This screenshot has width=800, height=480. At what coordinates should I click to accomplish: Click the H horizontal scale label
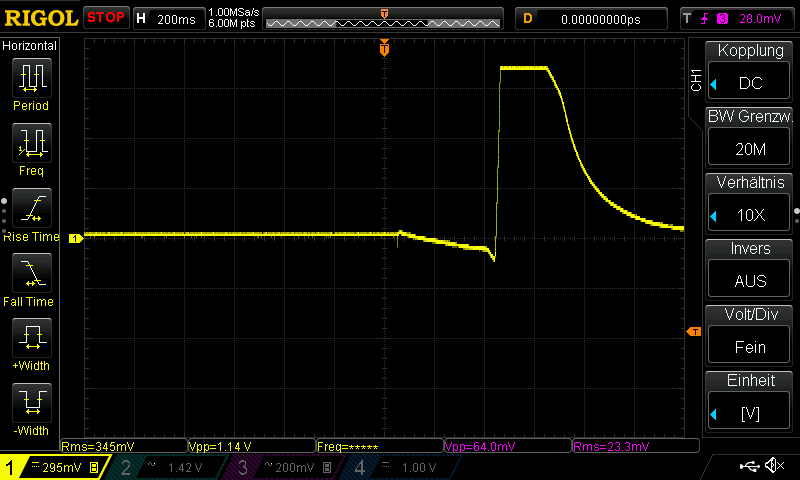[x=141, y=19]
